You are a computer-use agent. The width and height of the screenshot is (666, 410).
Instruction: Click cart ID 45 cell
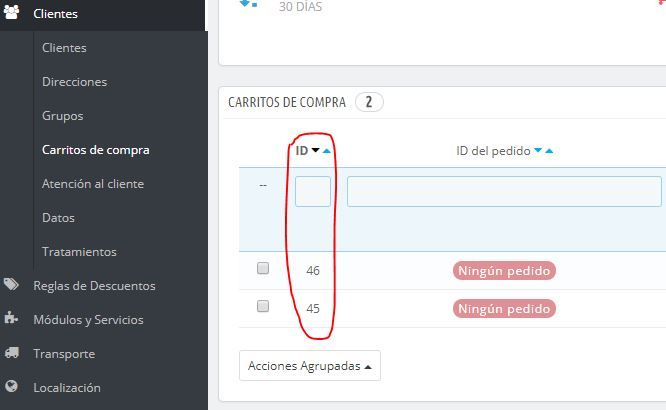click(x=313, y=308)
